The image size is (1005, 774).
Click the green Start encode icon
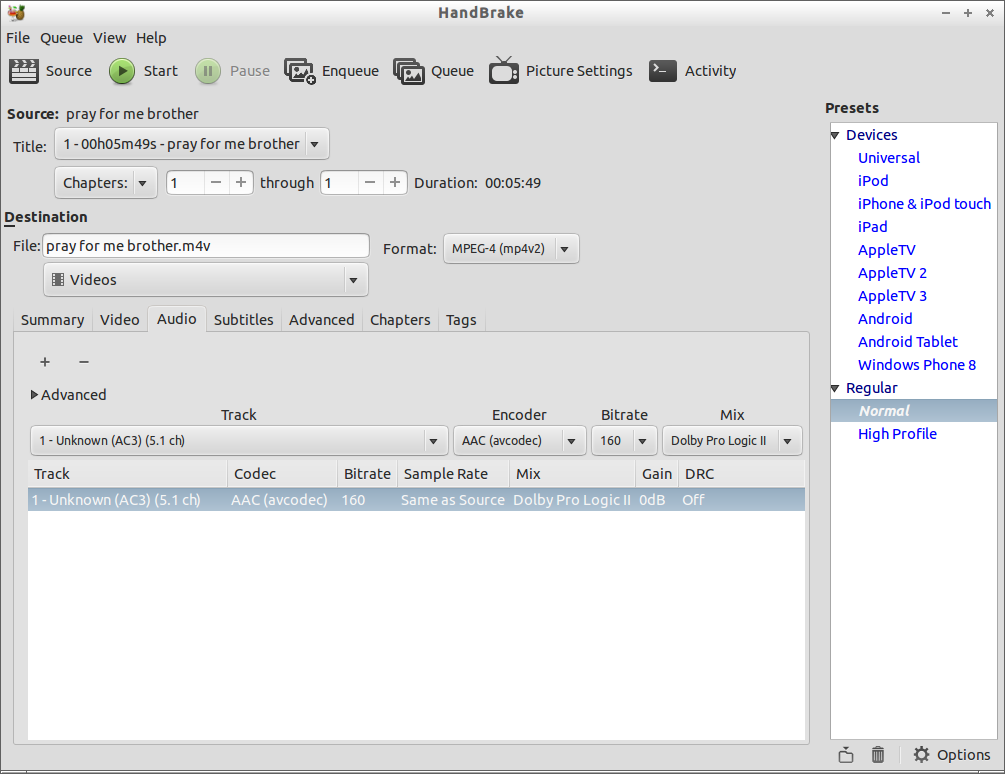pyautogui.click(x=122, y=71)
